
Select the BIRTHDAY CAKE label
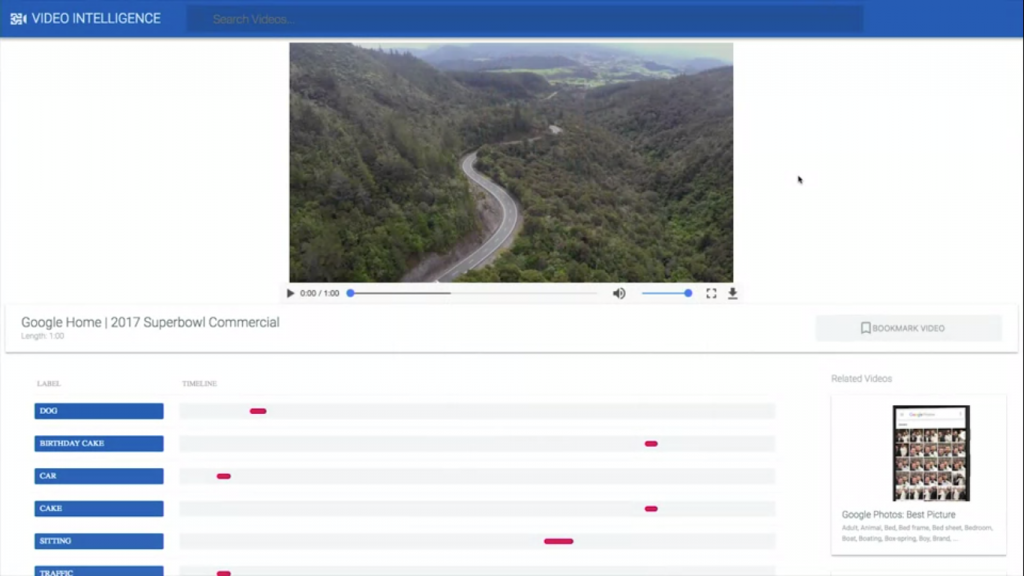tap(99, 443)
